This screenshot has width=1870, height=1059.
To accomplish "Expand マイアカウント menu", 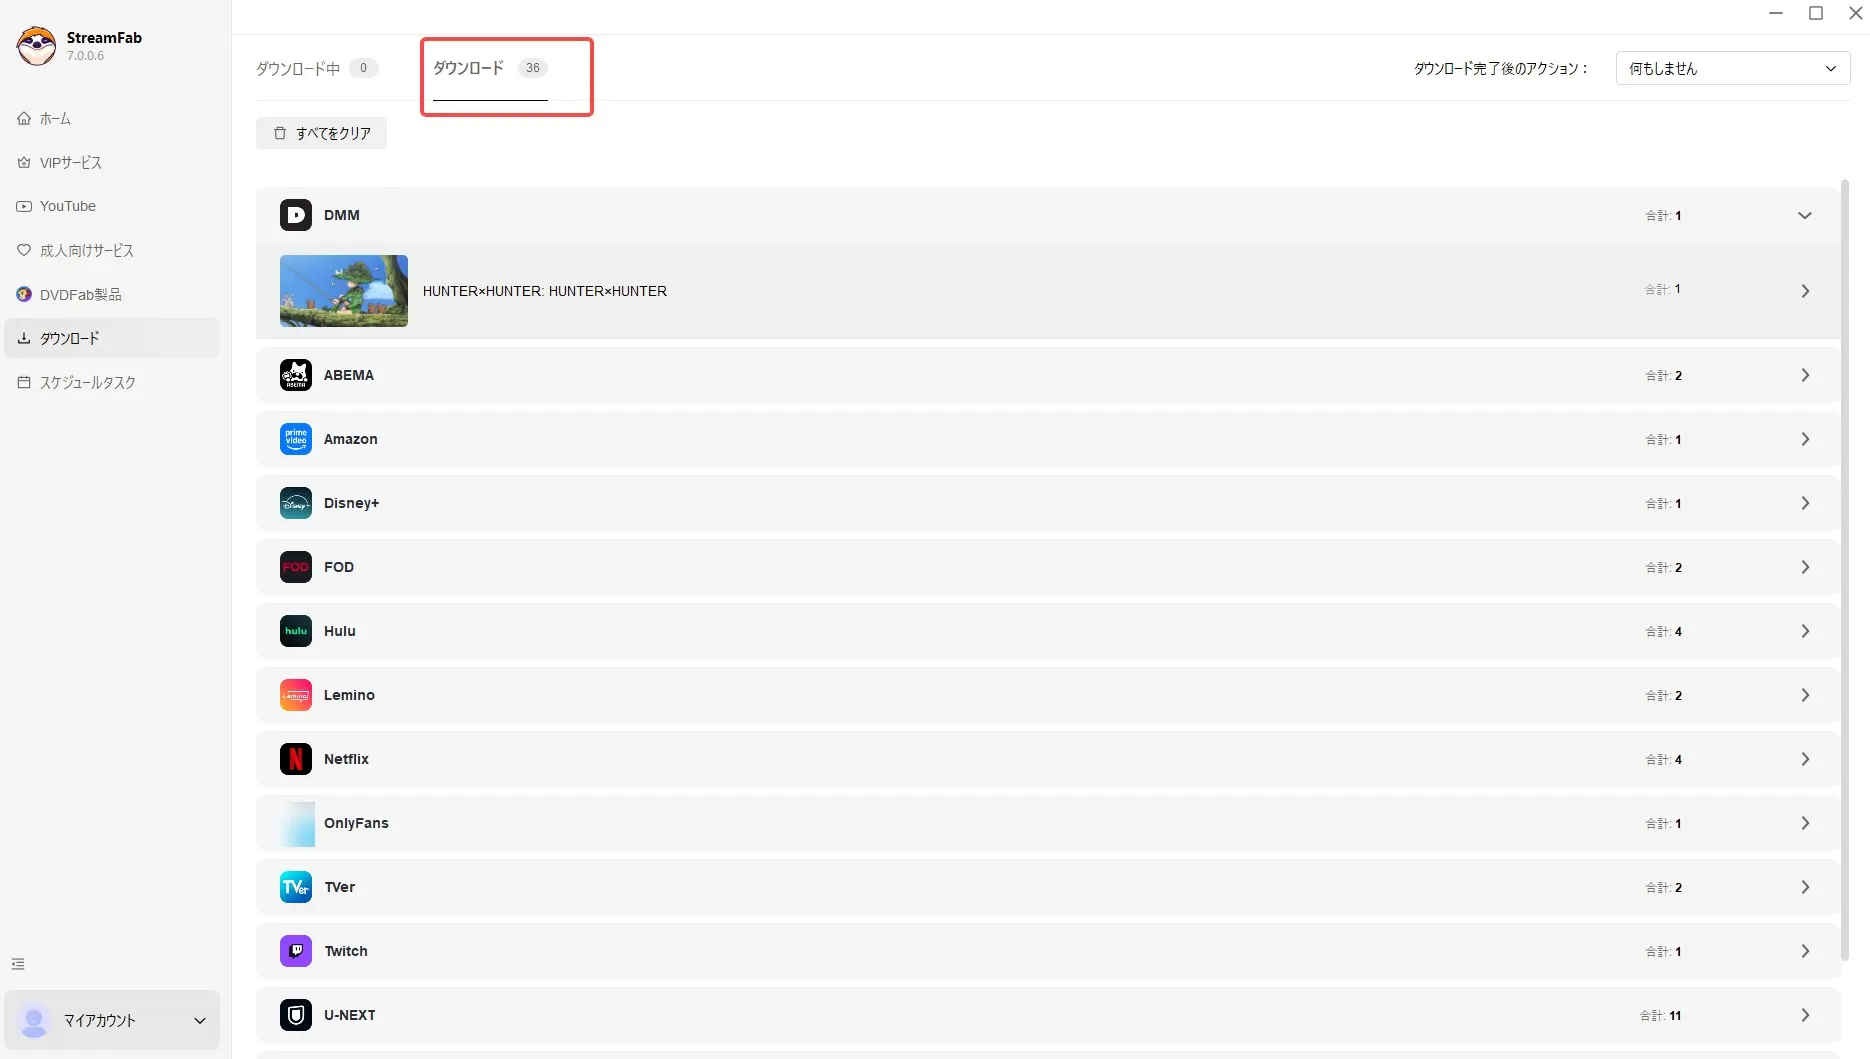I will click(200, 1021).
